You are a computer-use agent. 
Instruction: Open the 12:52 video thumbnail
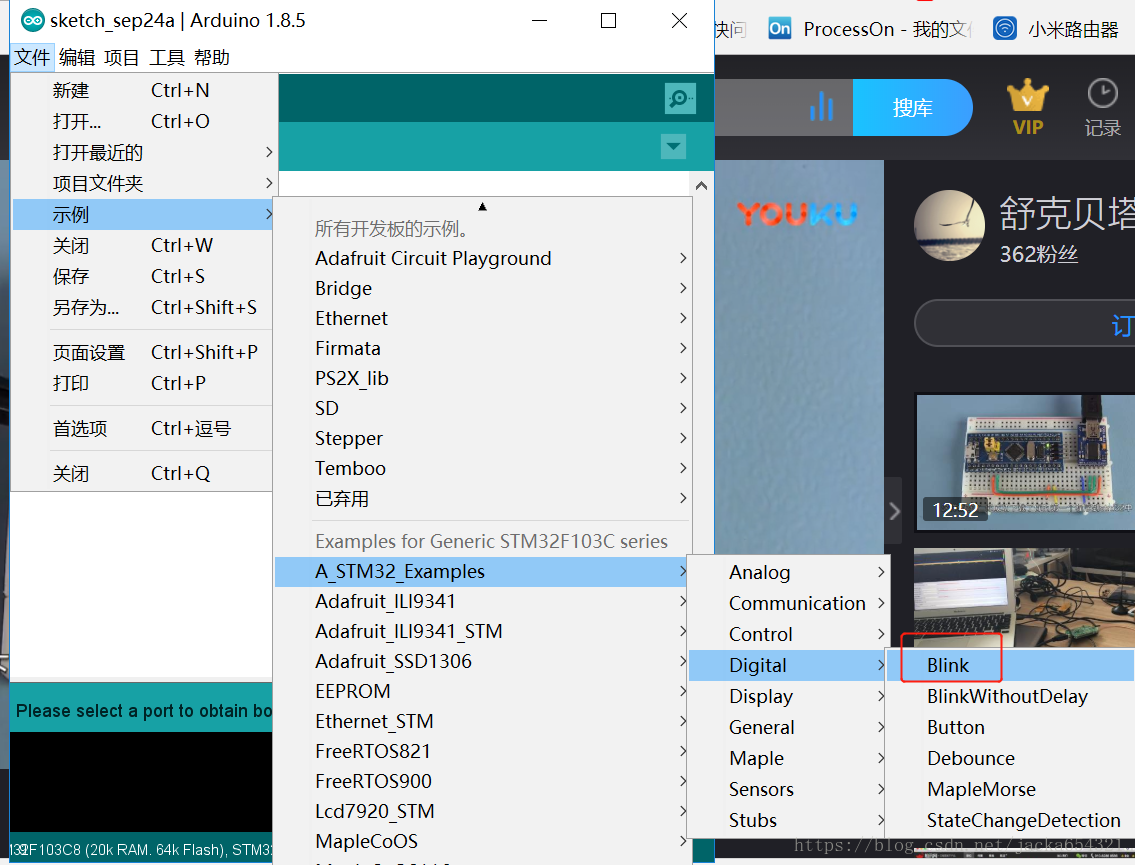(x=1025, y=462)
